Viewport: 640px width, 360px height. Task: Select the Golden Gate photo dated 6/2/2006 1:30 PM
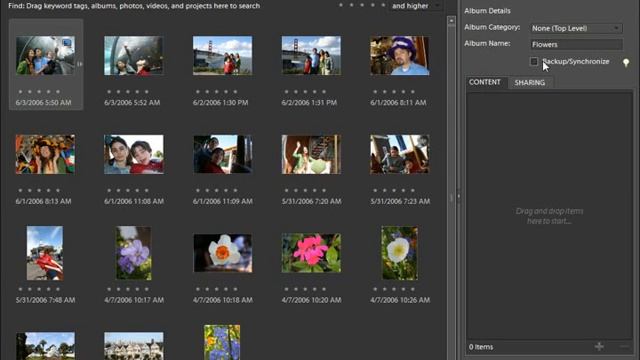coord(222,56)
